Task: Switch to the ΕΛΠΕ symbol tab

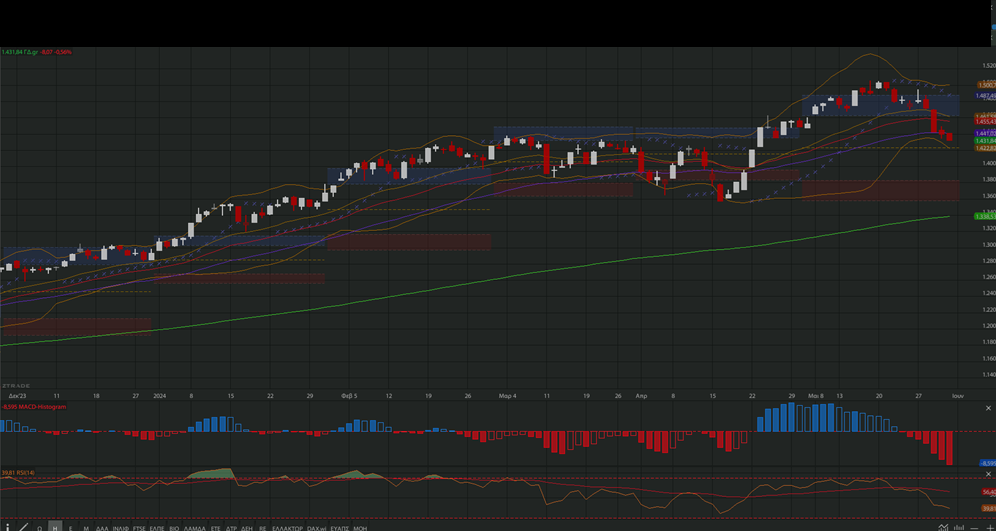Action: point(157,528)
